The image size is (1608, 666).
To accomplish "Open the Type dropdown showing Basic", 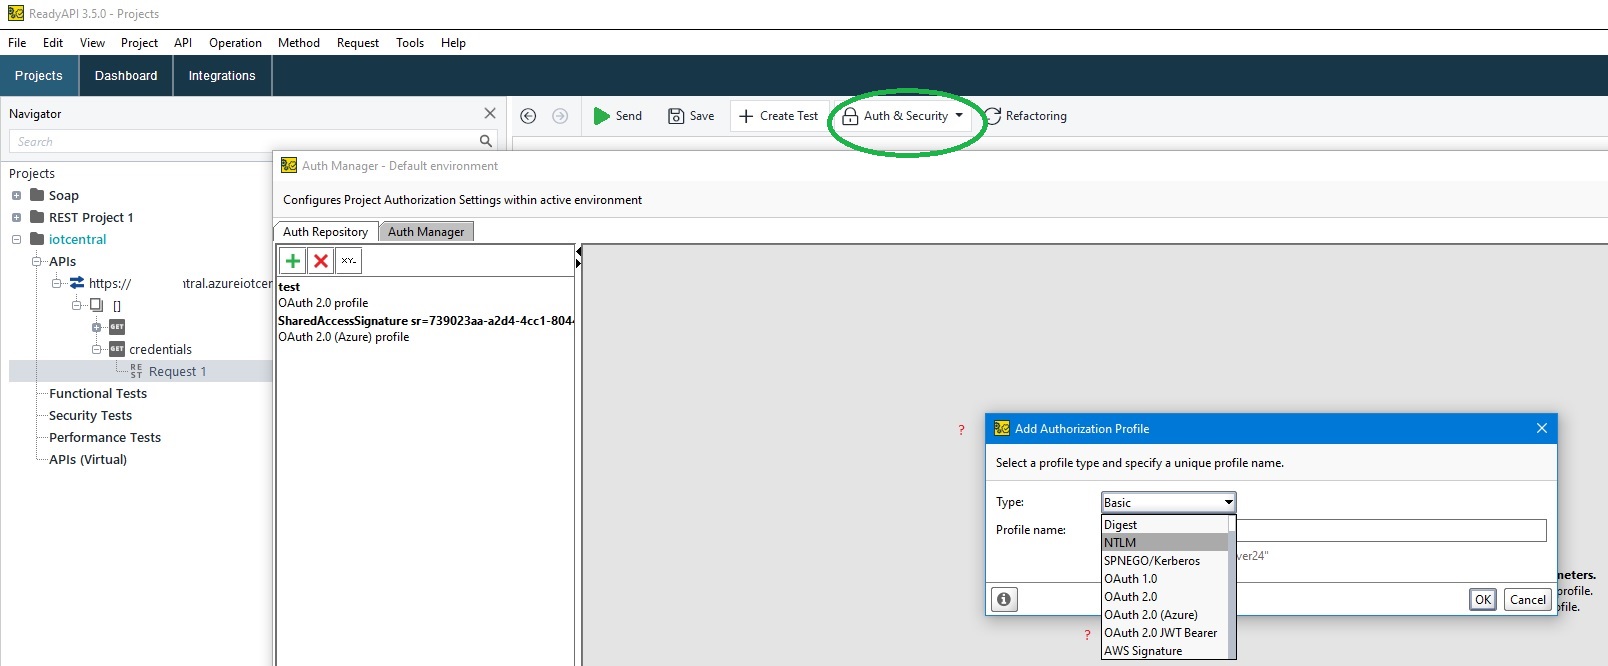I will [1168, 502].
